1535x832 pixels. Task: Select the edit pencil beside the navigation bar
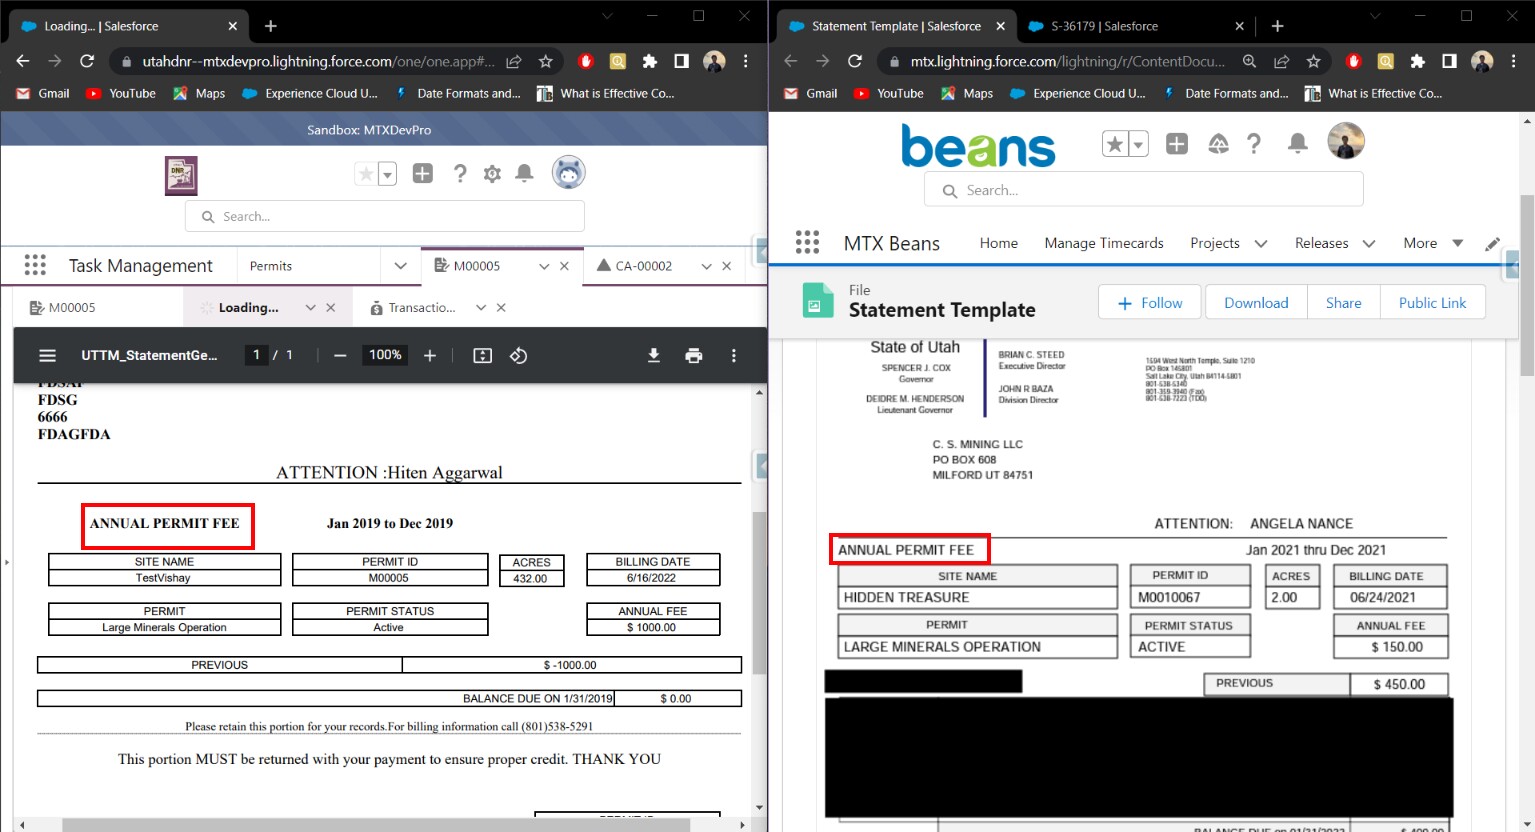coord(1492,242)
